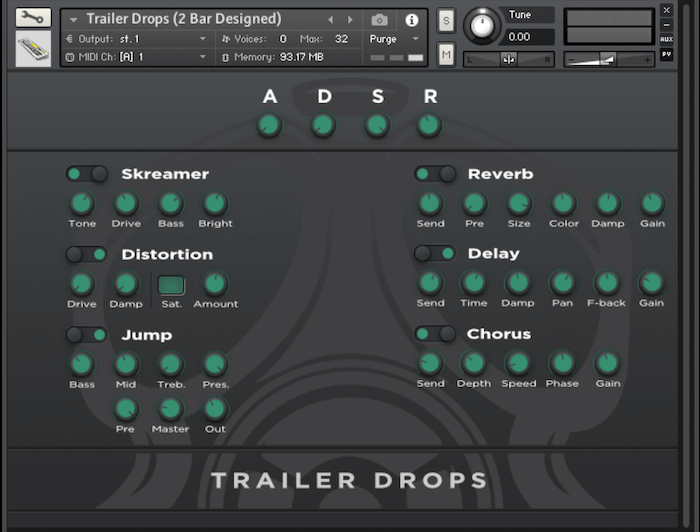Click the Reverb Damp knob
This screenshot has width=700, height=532.
point(608,204)
